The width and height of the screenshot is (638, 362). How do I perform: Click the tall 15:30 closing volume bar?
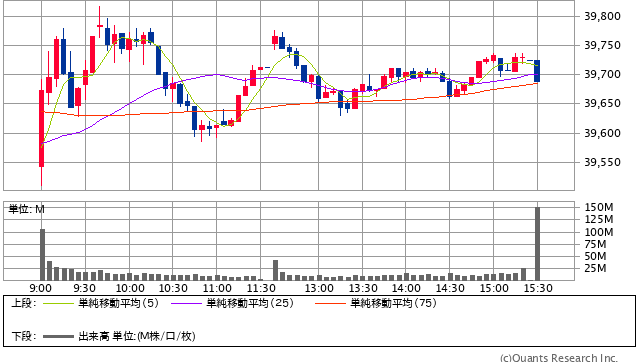[x=537, y=244]
